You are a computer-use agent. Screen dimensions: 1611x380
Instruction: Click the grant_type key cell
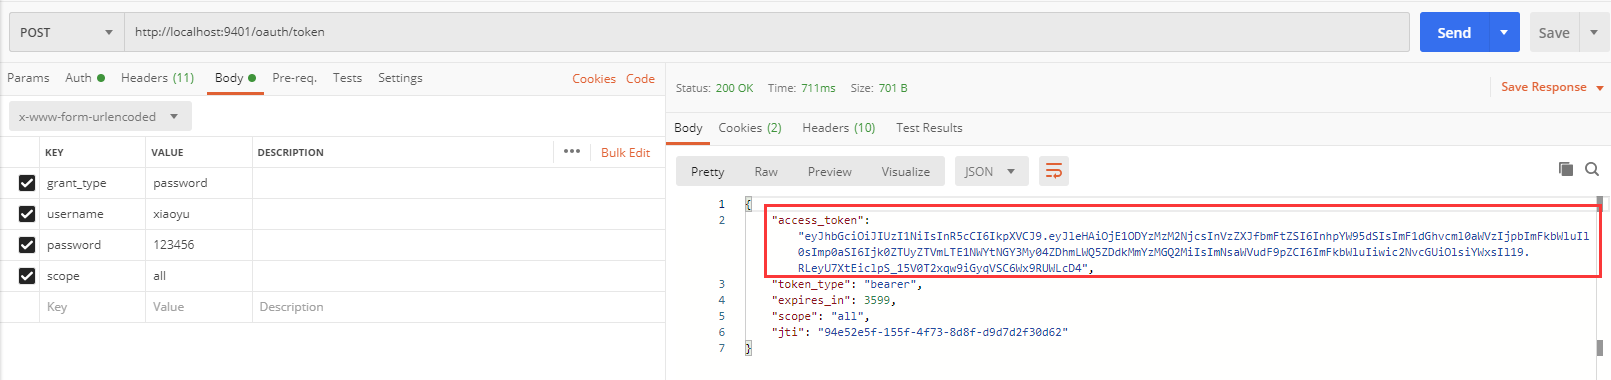pos(92,183)
